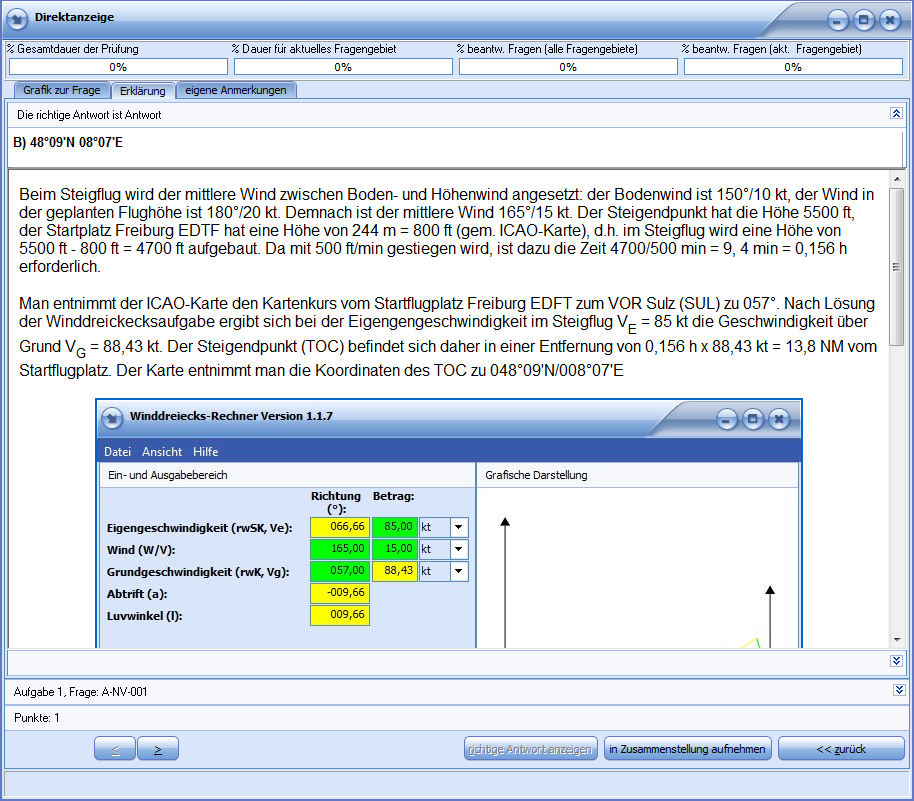Click the Winddreiecks-Rechner logo icon

(112, 418)
